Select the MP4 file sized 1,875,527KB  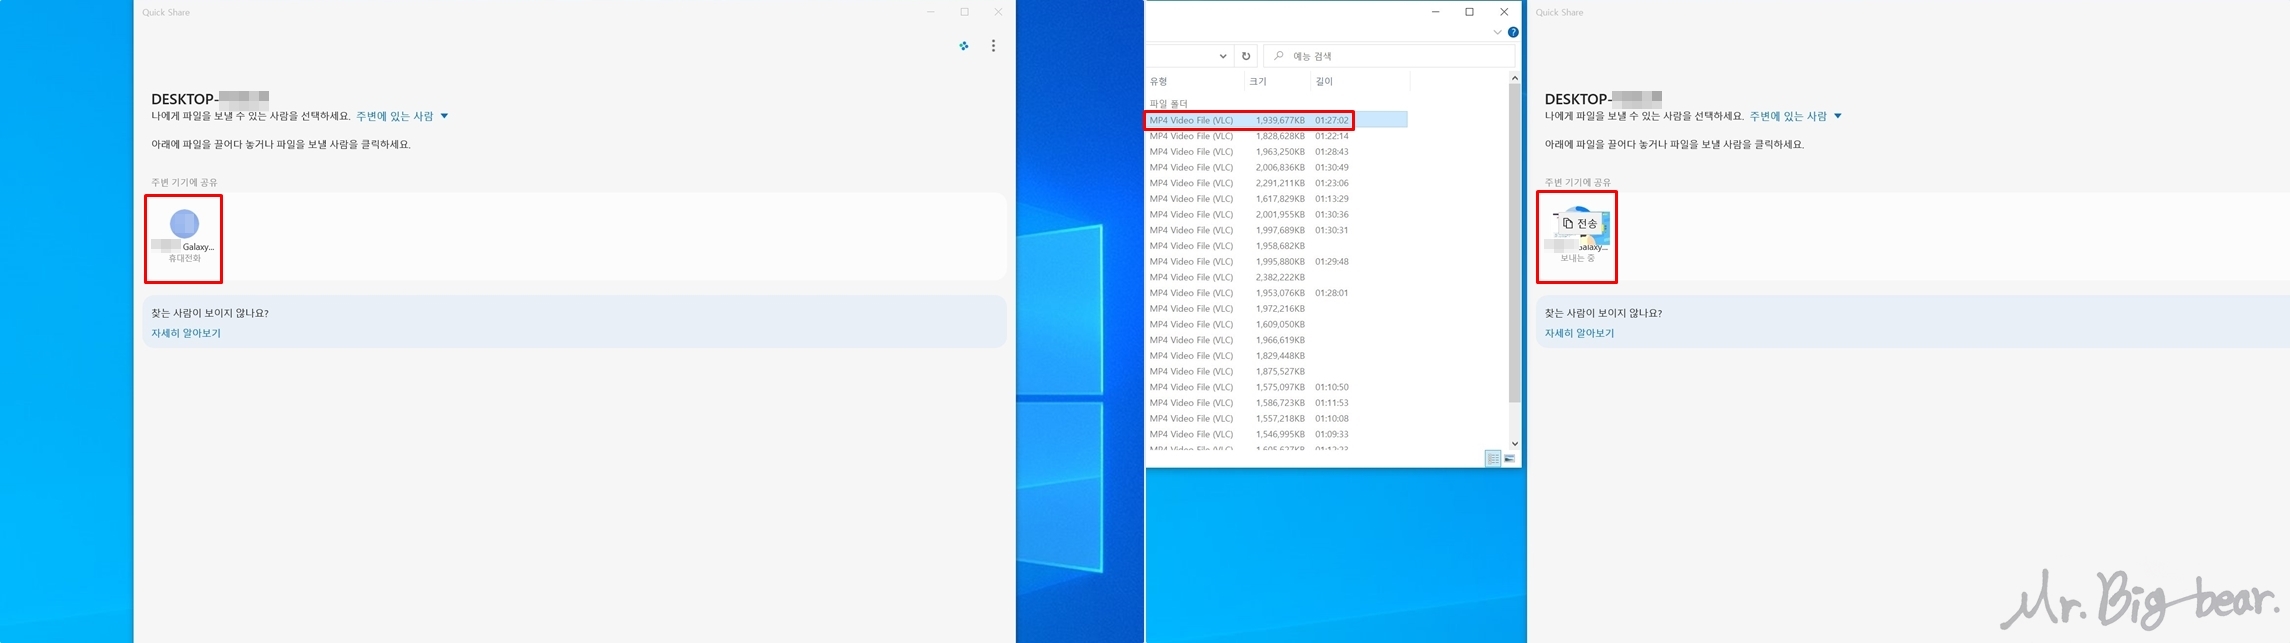[x=1276, y=372]
